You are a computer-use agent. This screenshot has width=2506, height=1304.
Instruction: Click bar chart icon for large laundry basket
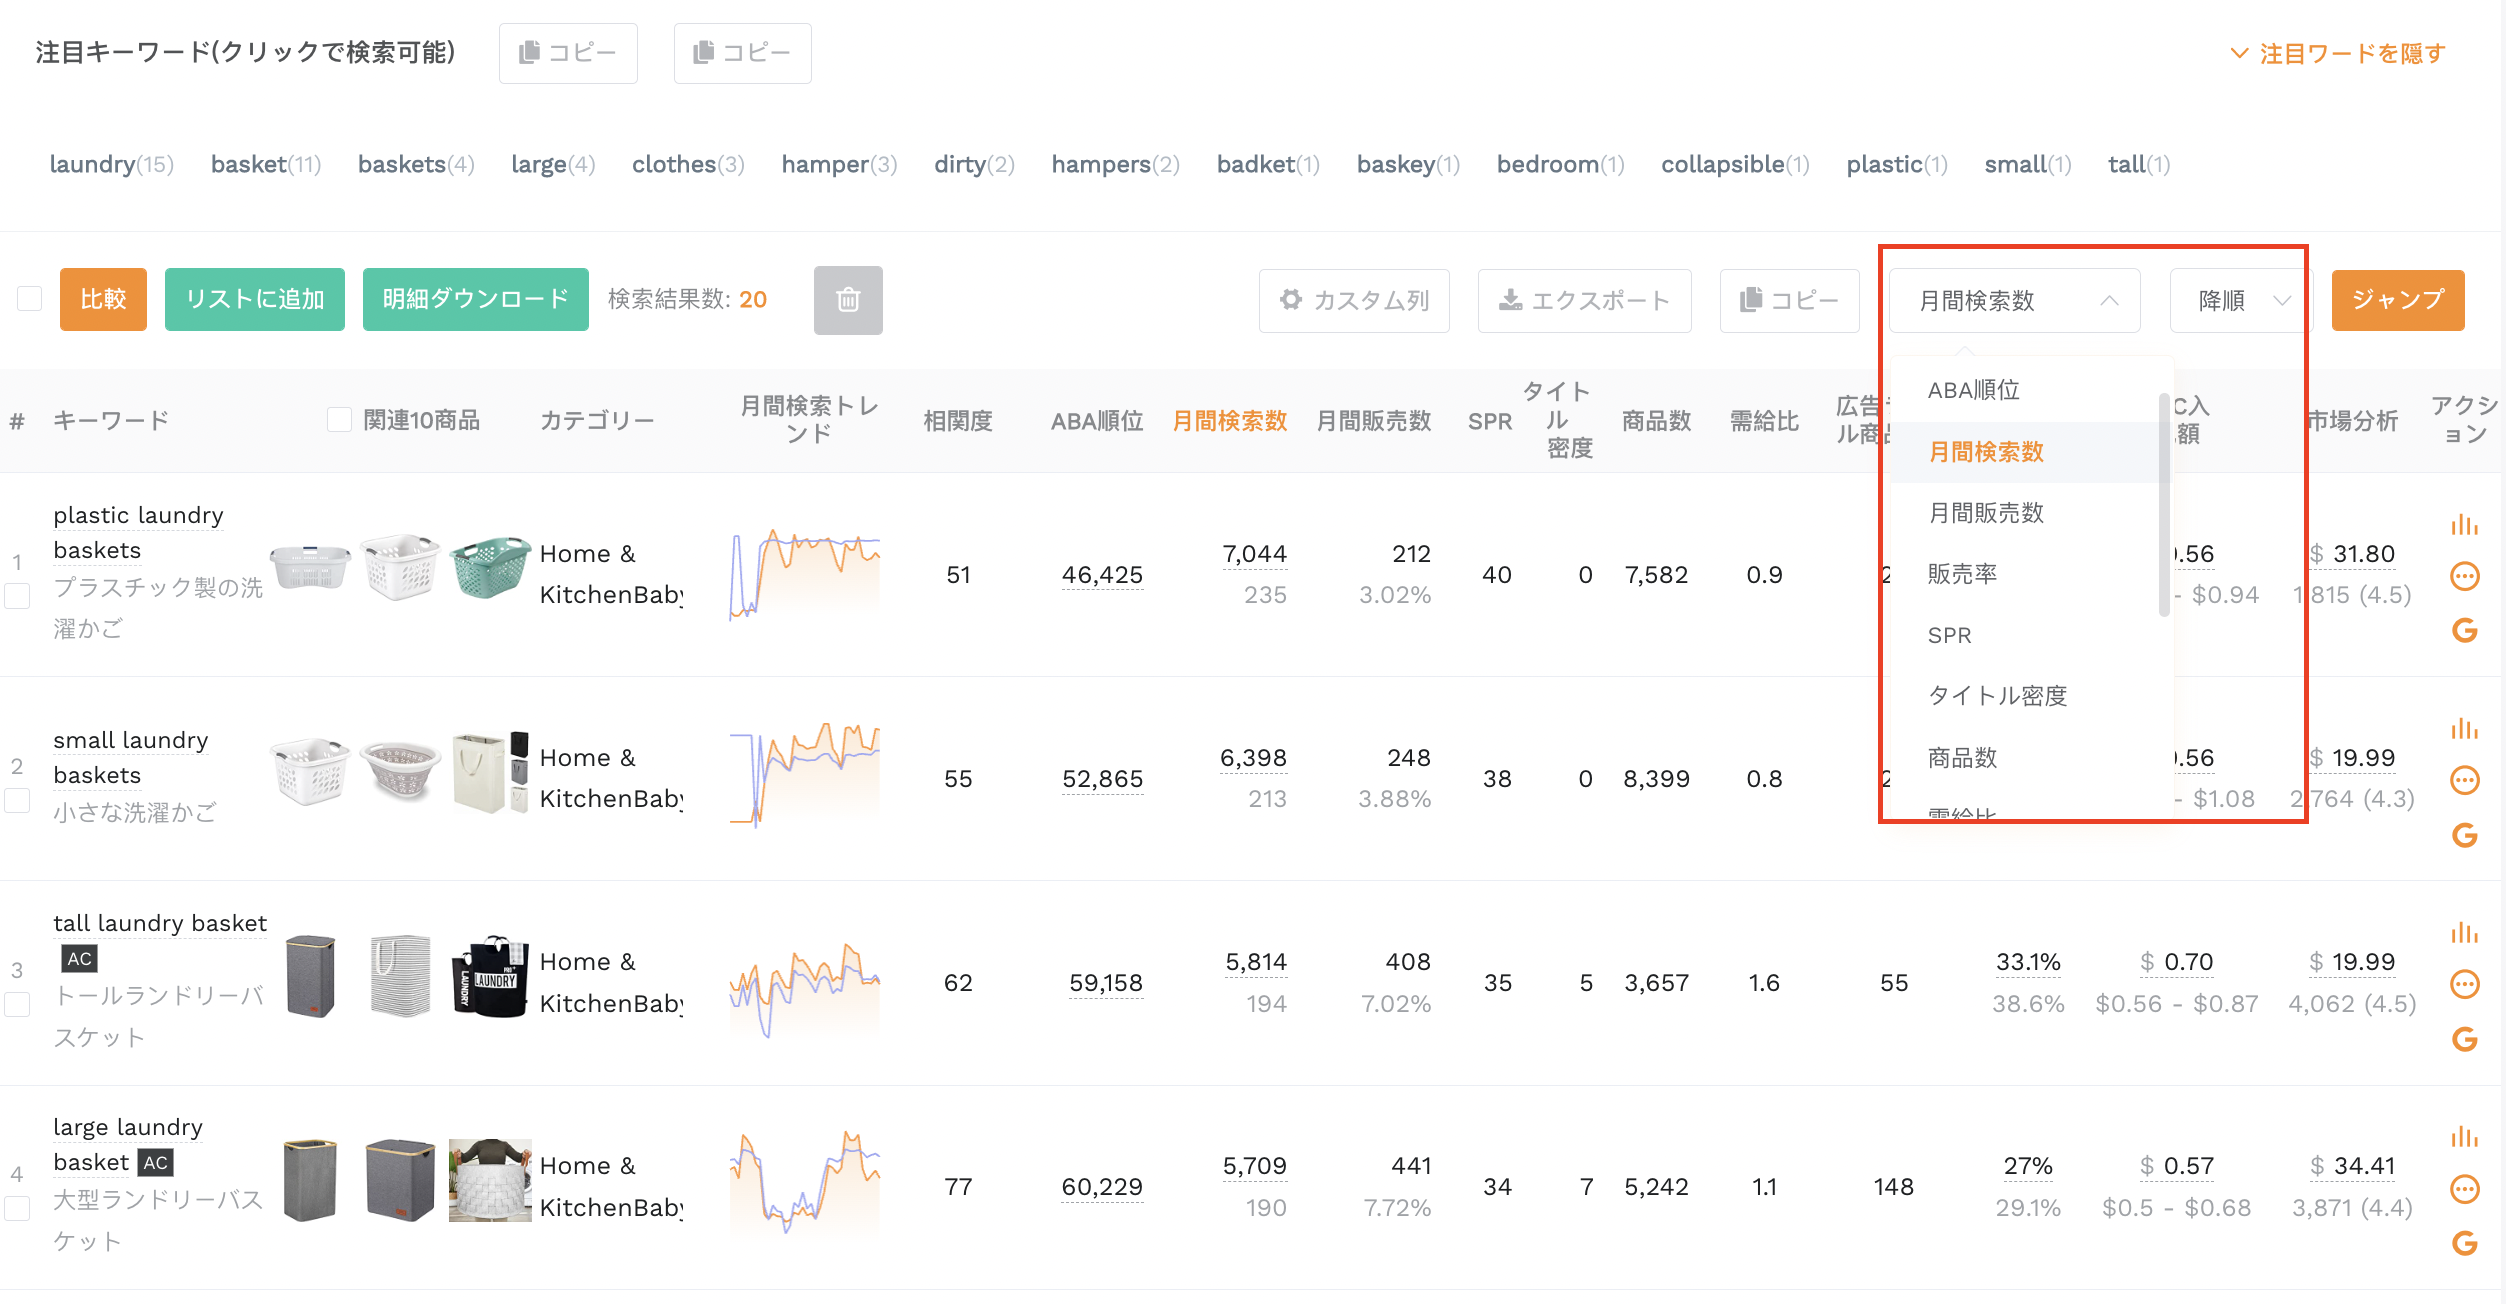click(x=2464, y=1137)
